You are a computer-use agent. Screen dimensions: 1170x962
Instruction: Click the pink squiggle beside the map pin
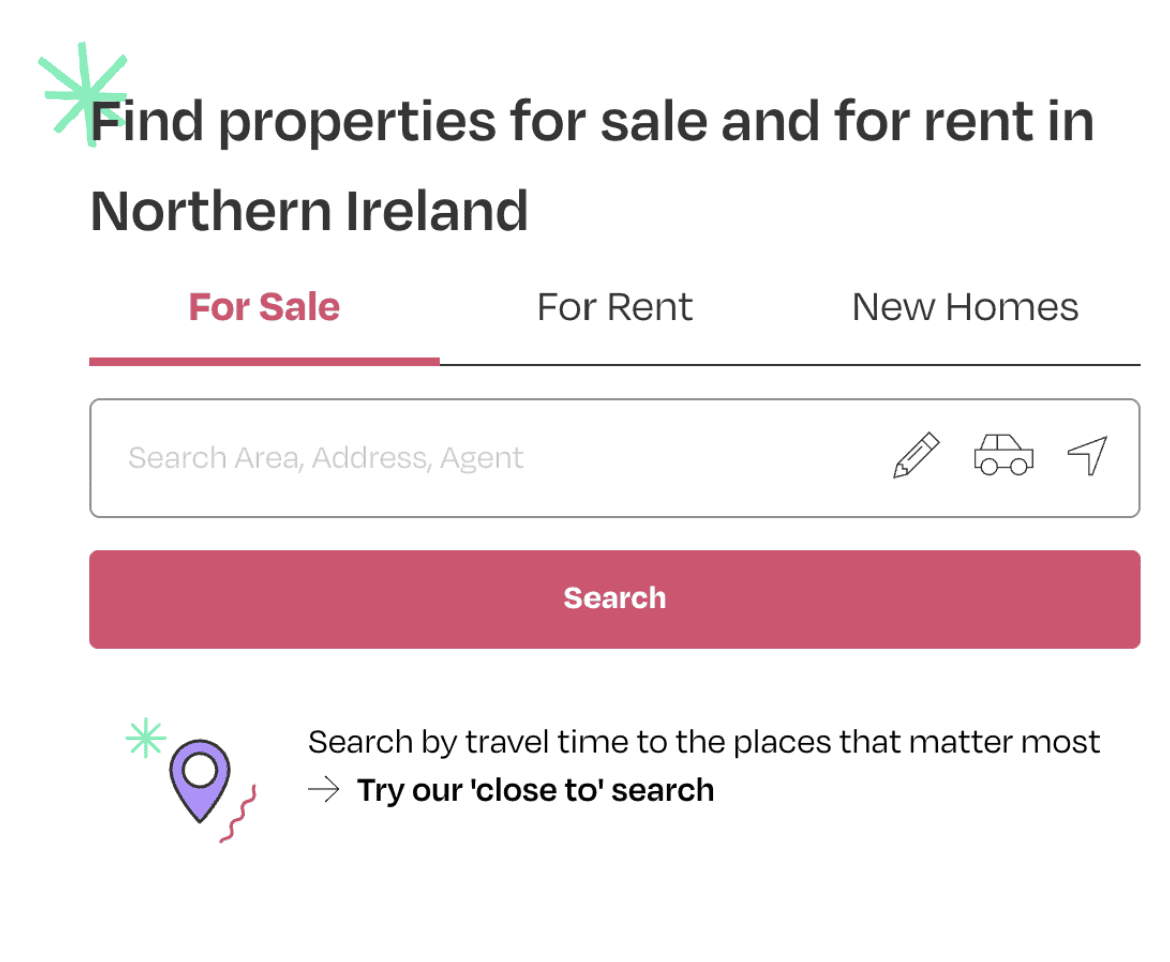pyautogui.click(x=239, y=813)
